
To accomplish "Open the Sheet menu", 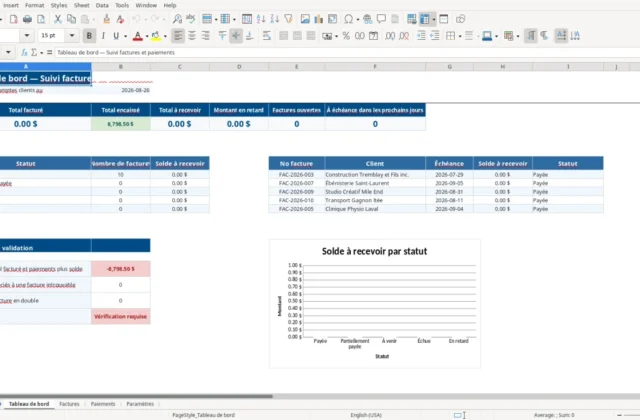I will (82, 5).
